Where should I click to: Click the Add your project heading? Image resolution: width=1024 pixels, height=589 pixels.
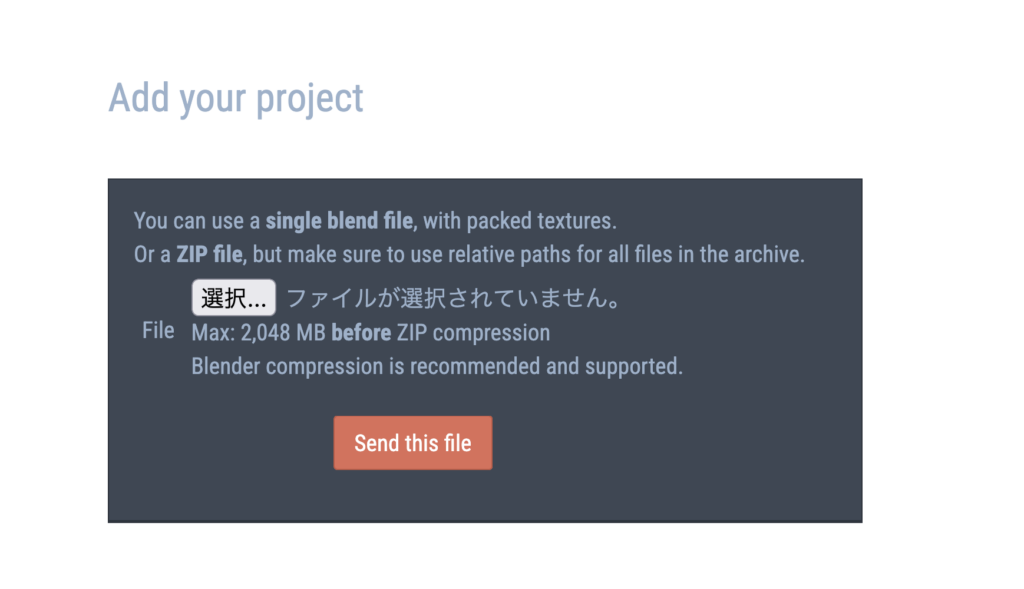coord(236,99)
